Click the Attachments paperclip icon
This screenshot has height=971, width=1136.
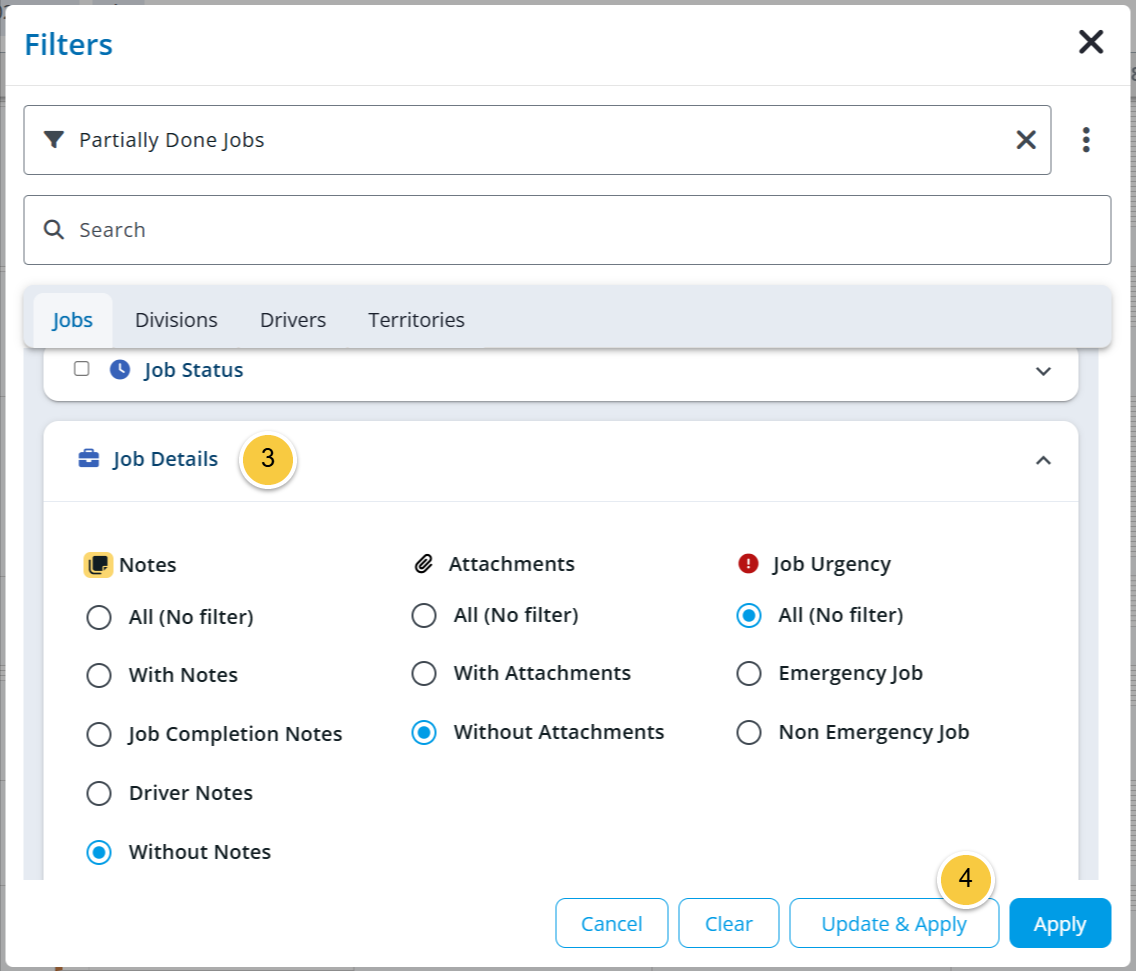[x=424, y=564]
